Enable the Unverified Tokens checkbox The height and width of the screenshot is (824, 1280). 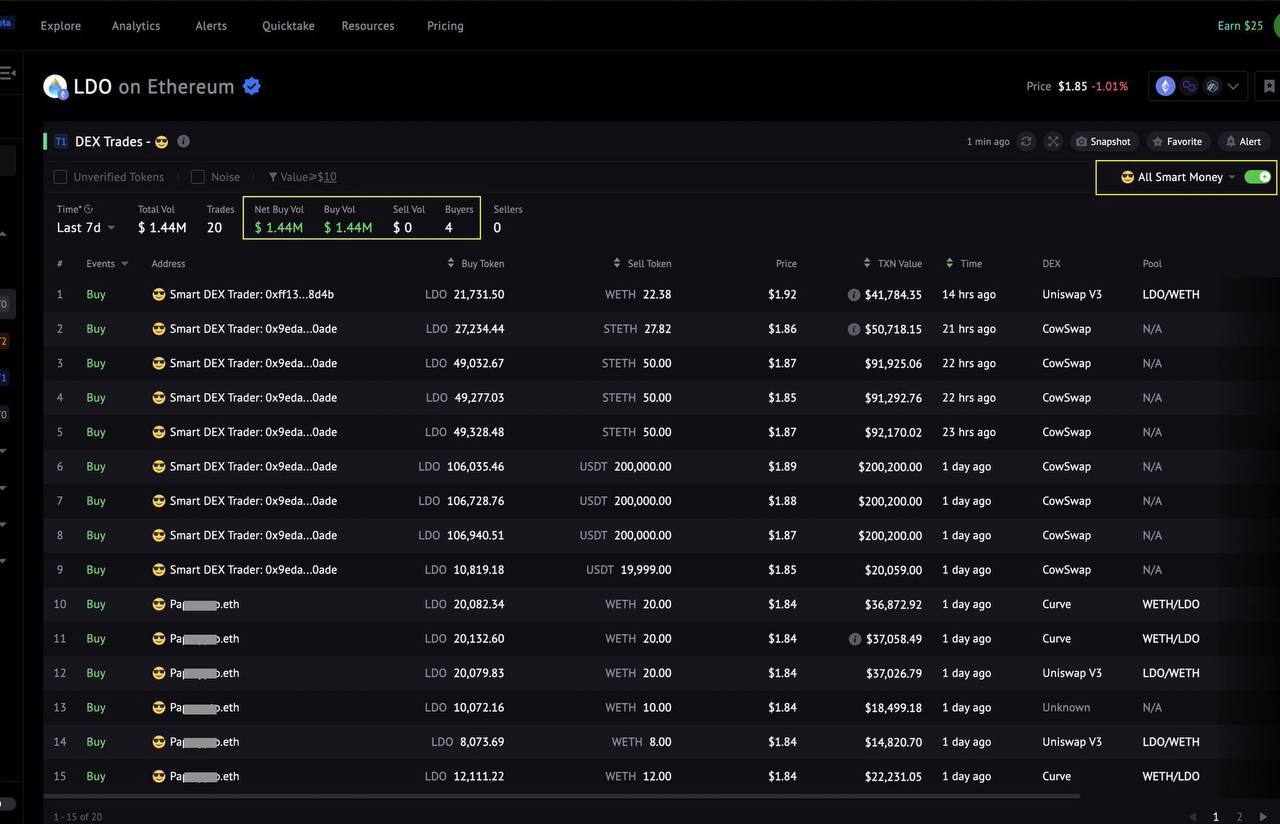[x=60, y=177]
